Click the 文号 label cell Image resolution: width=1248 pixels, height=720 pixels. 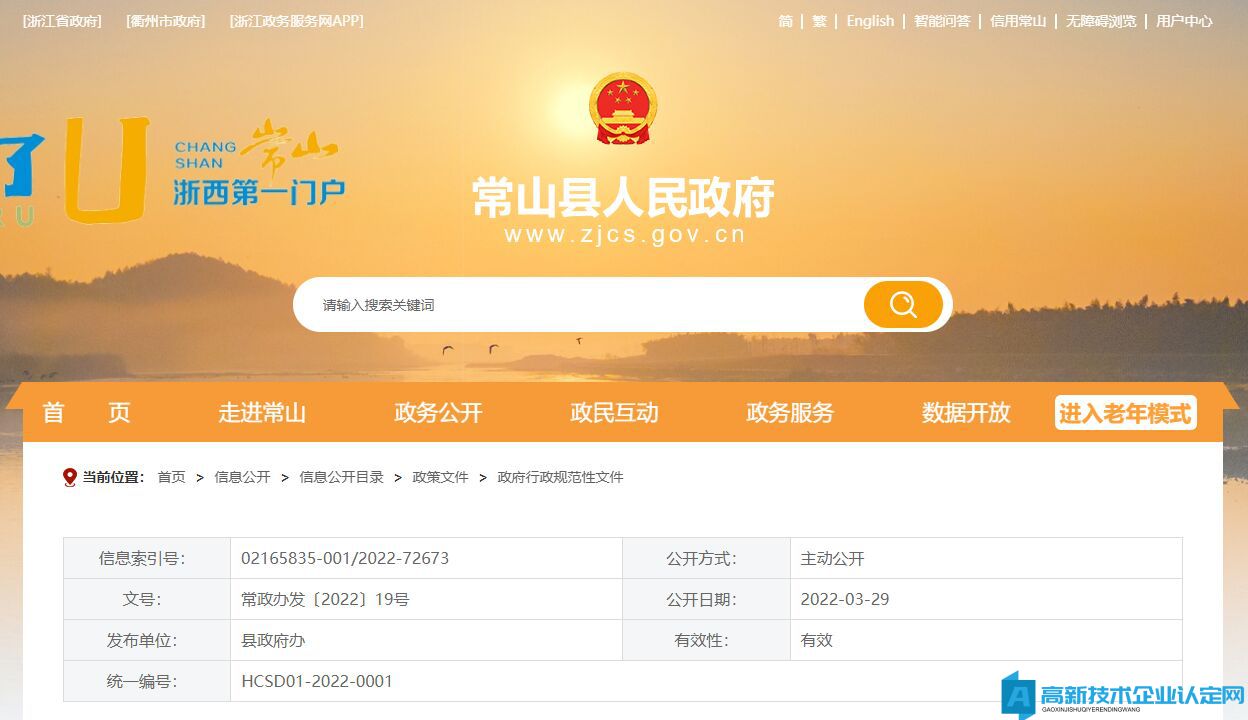[147, 599]
